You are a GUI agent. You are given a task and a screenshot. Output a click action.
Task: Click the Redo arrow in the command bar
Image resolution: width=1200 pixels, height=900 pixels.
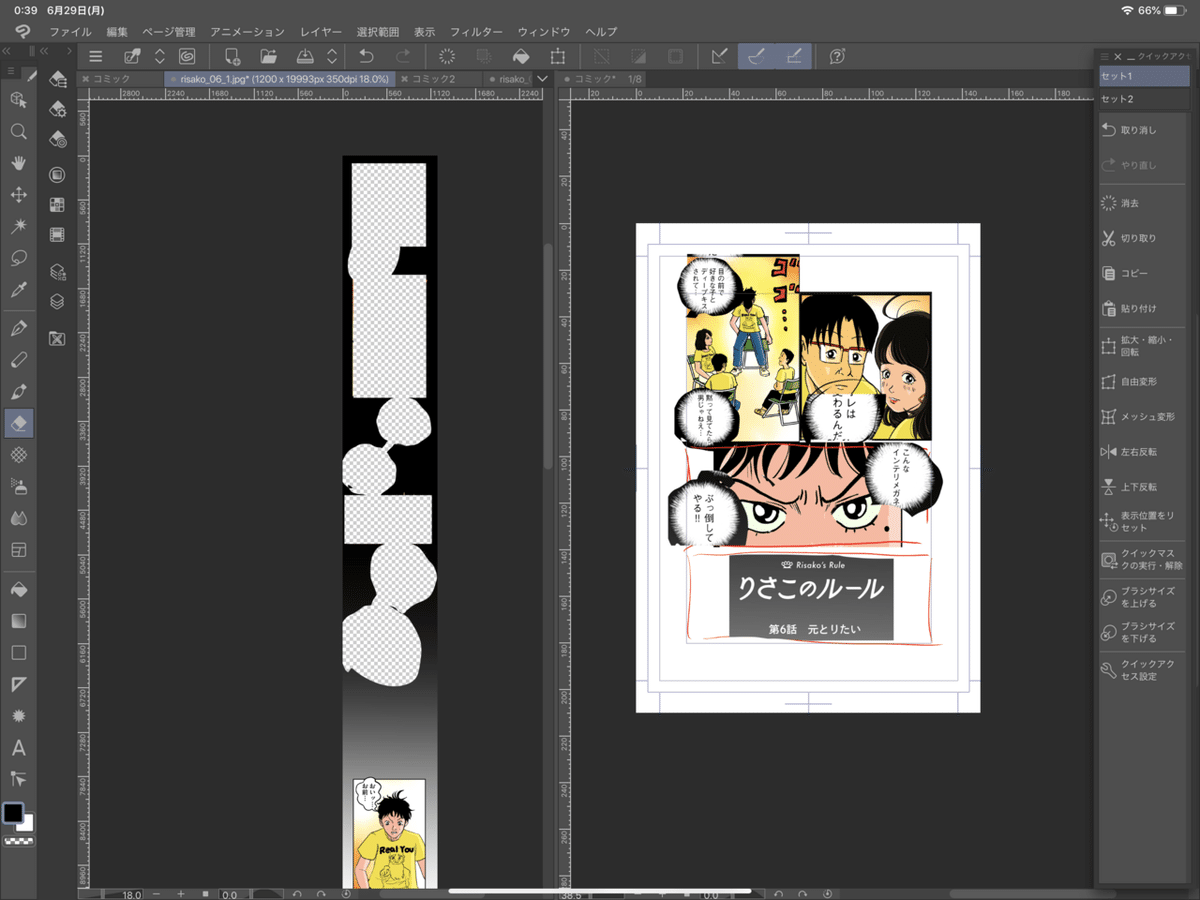(402, 57)
